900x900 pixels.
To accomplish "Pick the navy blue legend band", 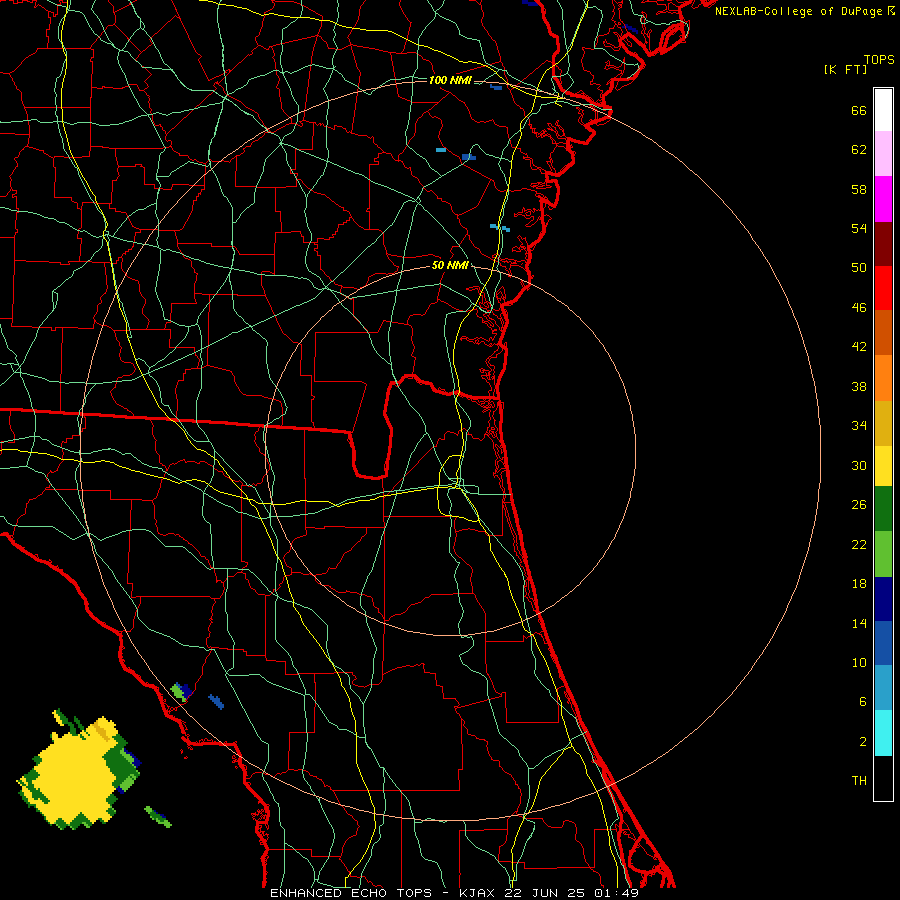I will coord(883,599).
